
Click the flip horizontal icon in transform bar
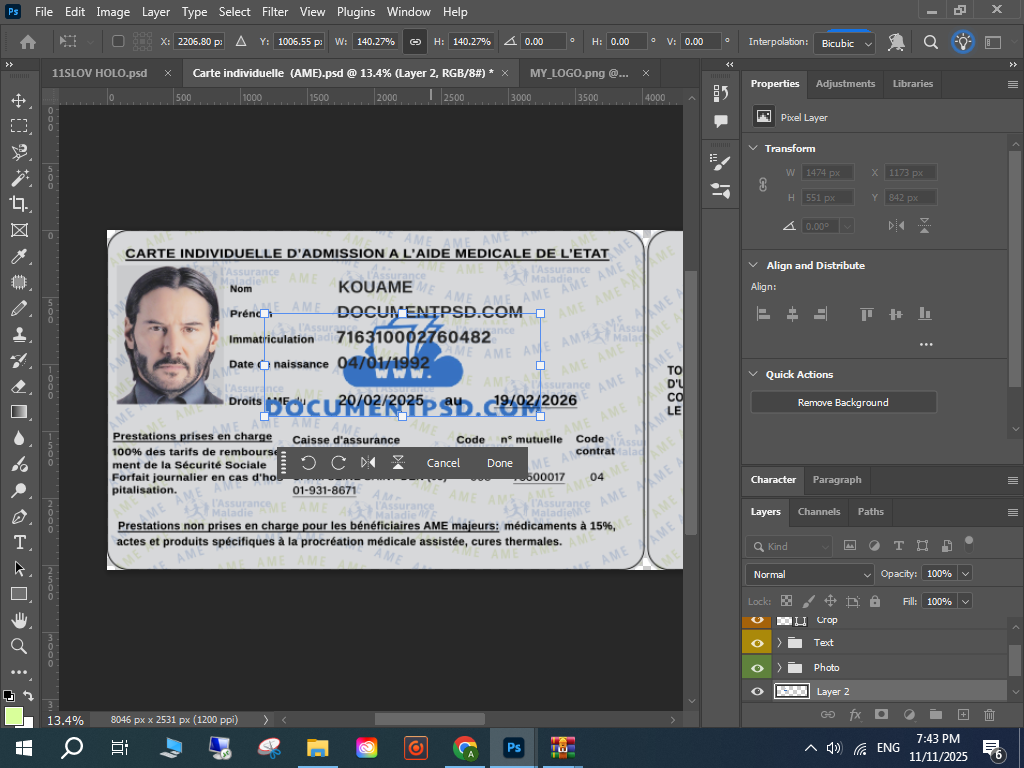(x=368, y=463)
